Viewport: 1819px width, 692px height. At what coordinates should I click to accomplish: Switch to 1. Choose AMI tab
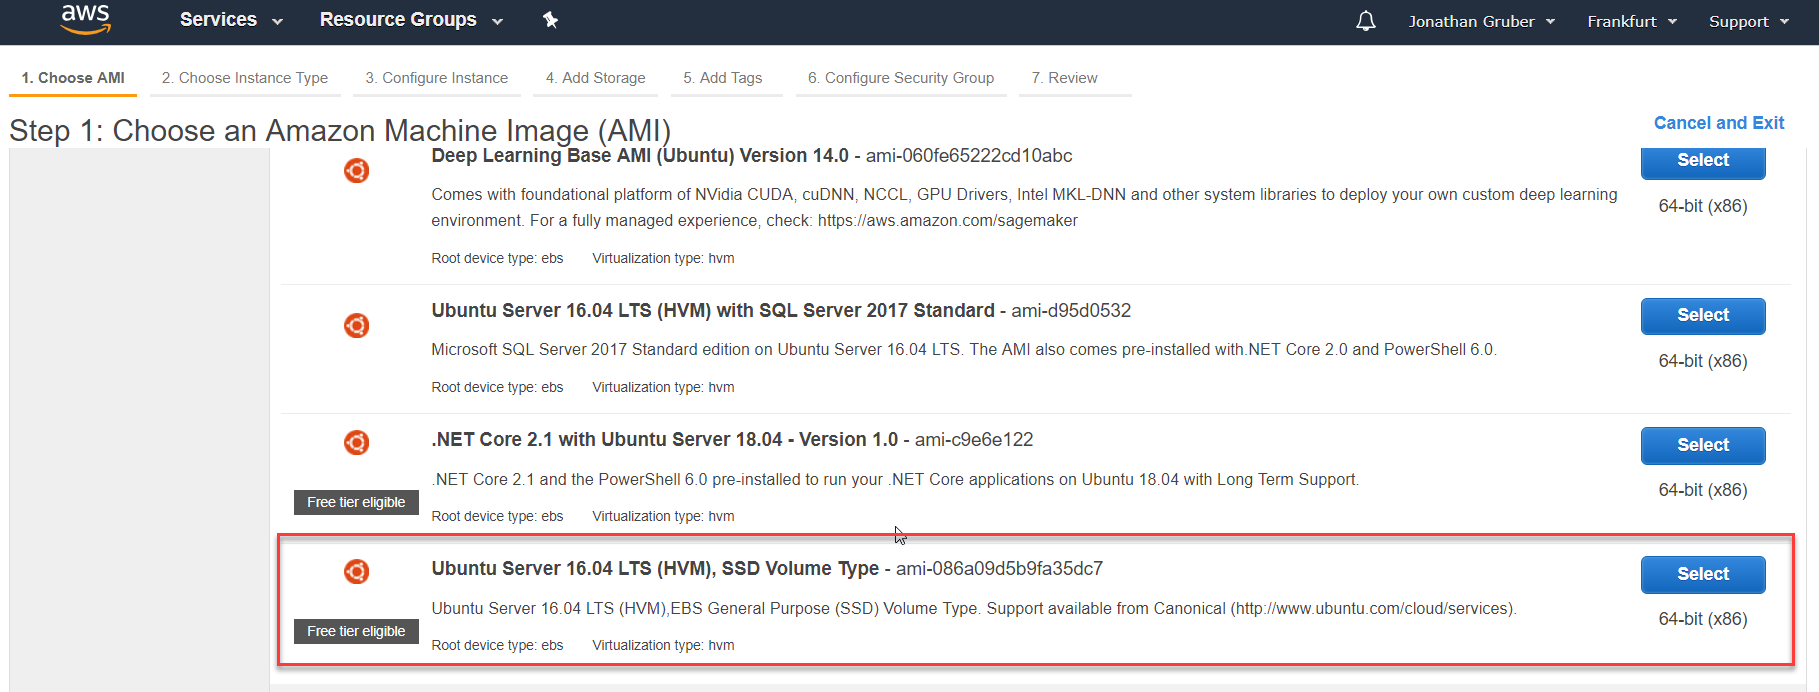pos(73,78)
